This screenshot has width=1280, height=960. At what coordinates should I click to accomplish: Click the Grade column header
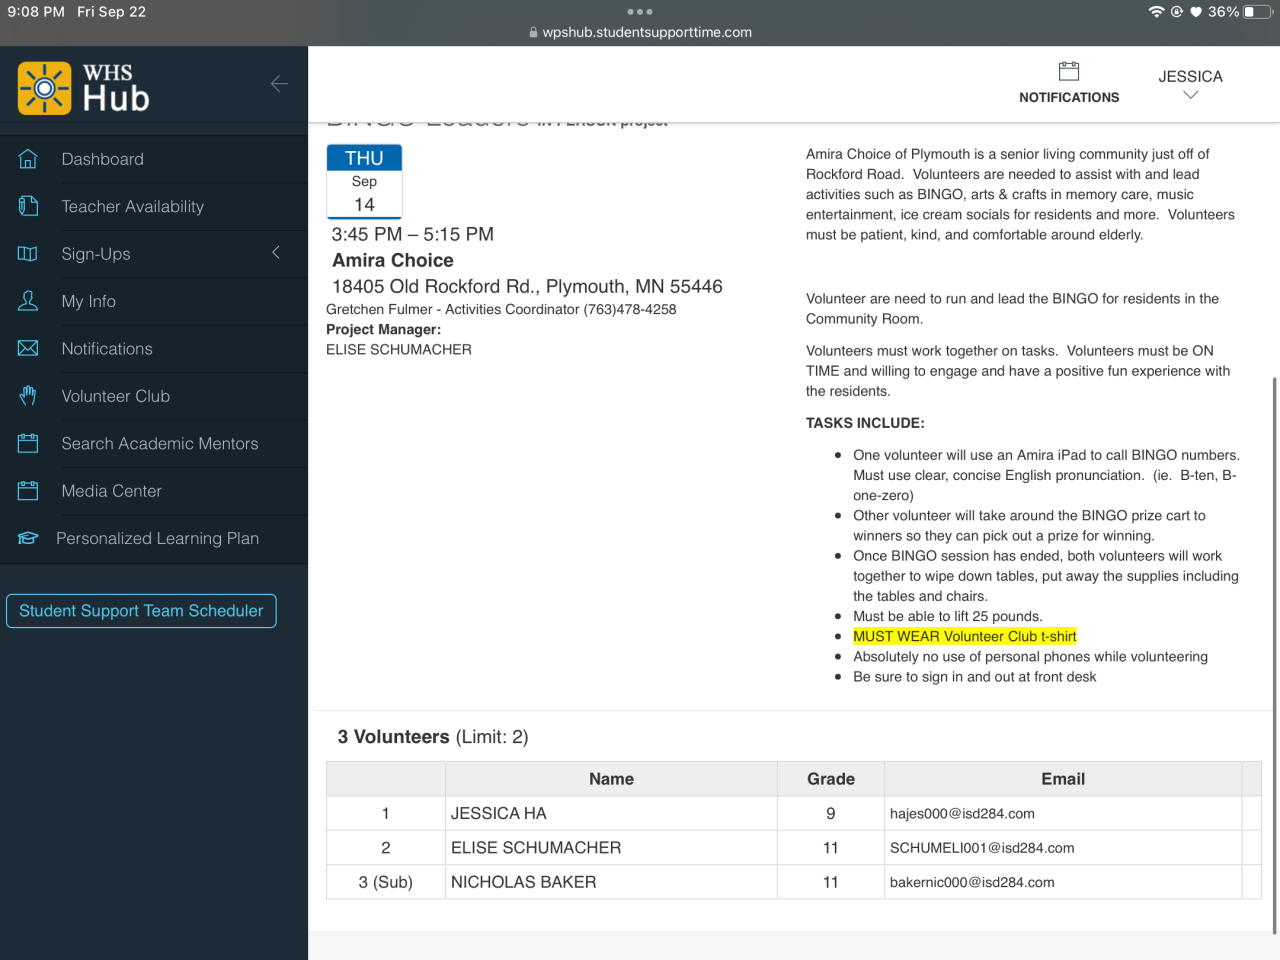[831, 779]
